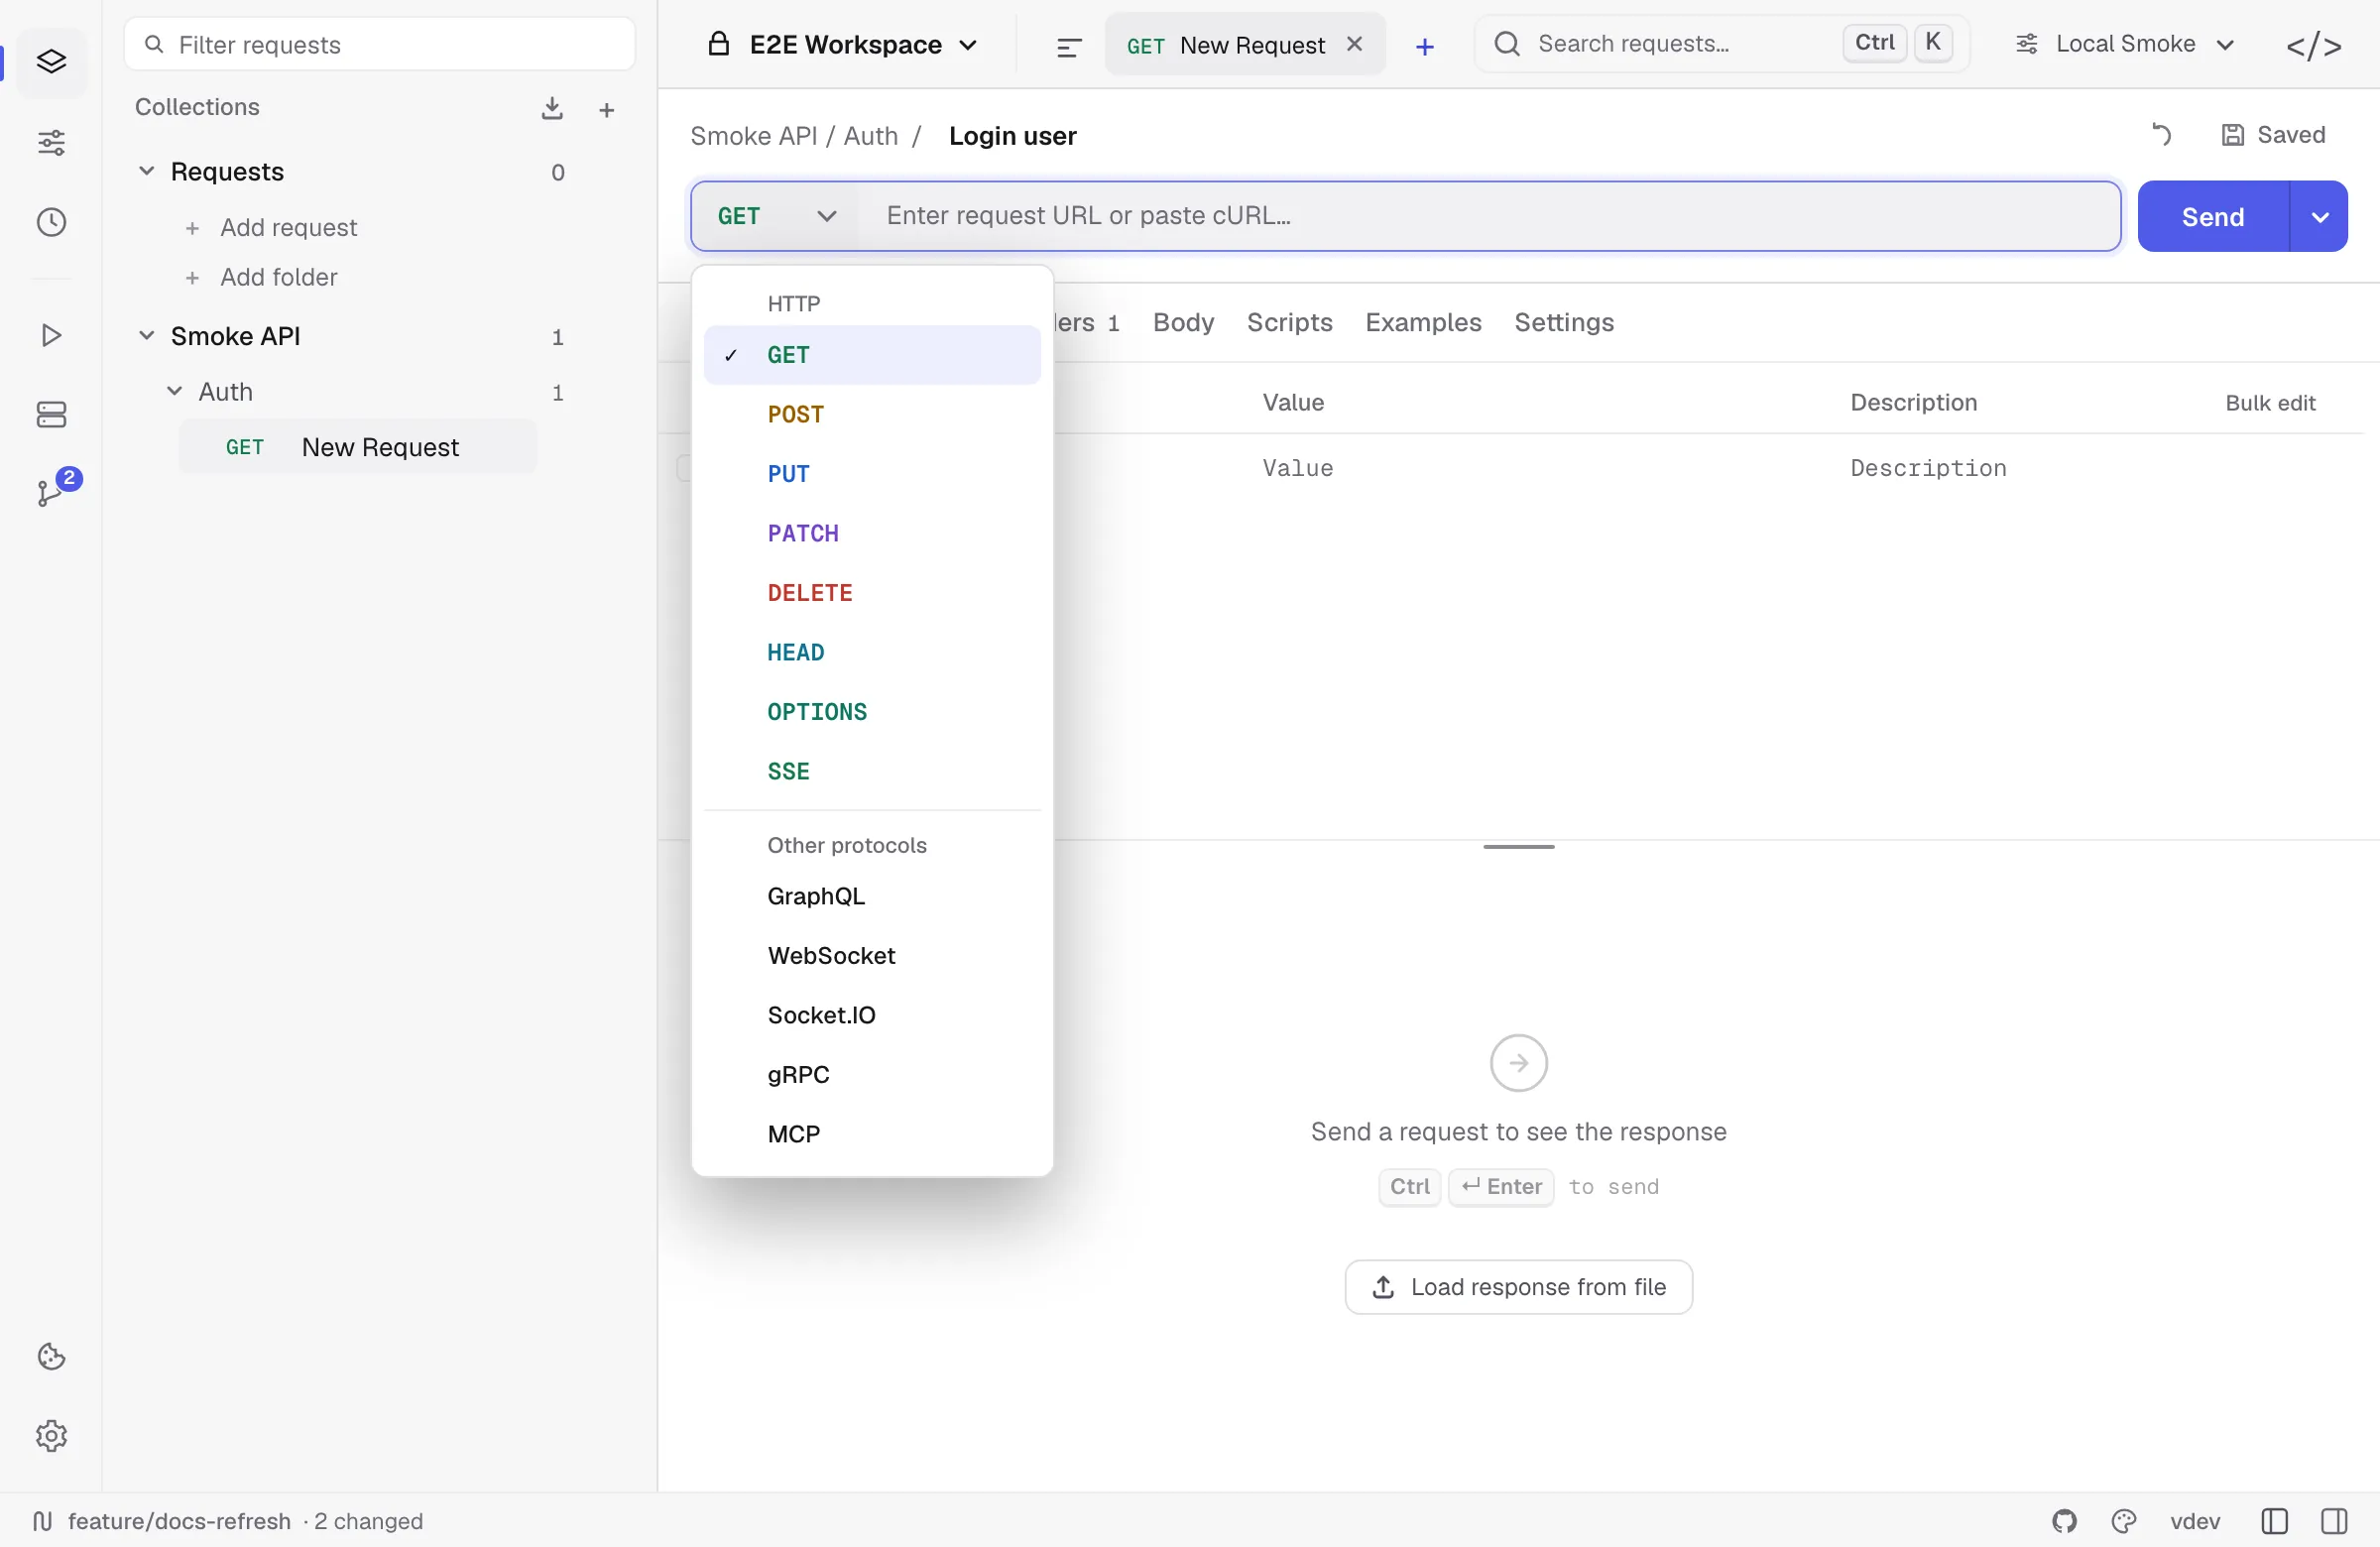Collapse the Requests tree section
This screenshot has width=2380, height=1547.
tap(146, 171)
